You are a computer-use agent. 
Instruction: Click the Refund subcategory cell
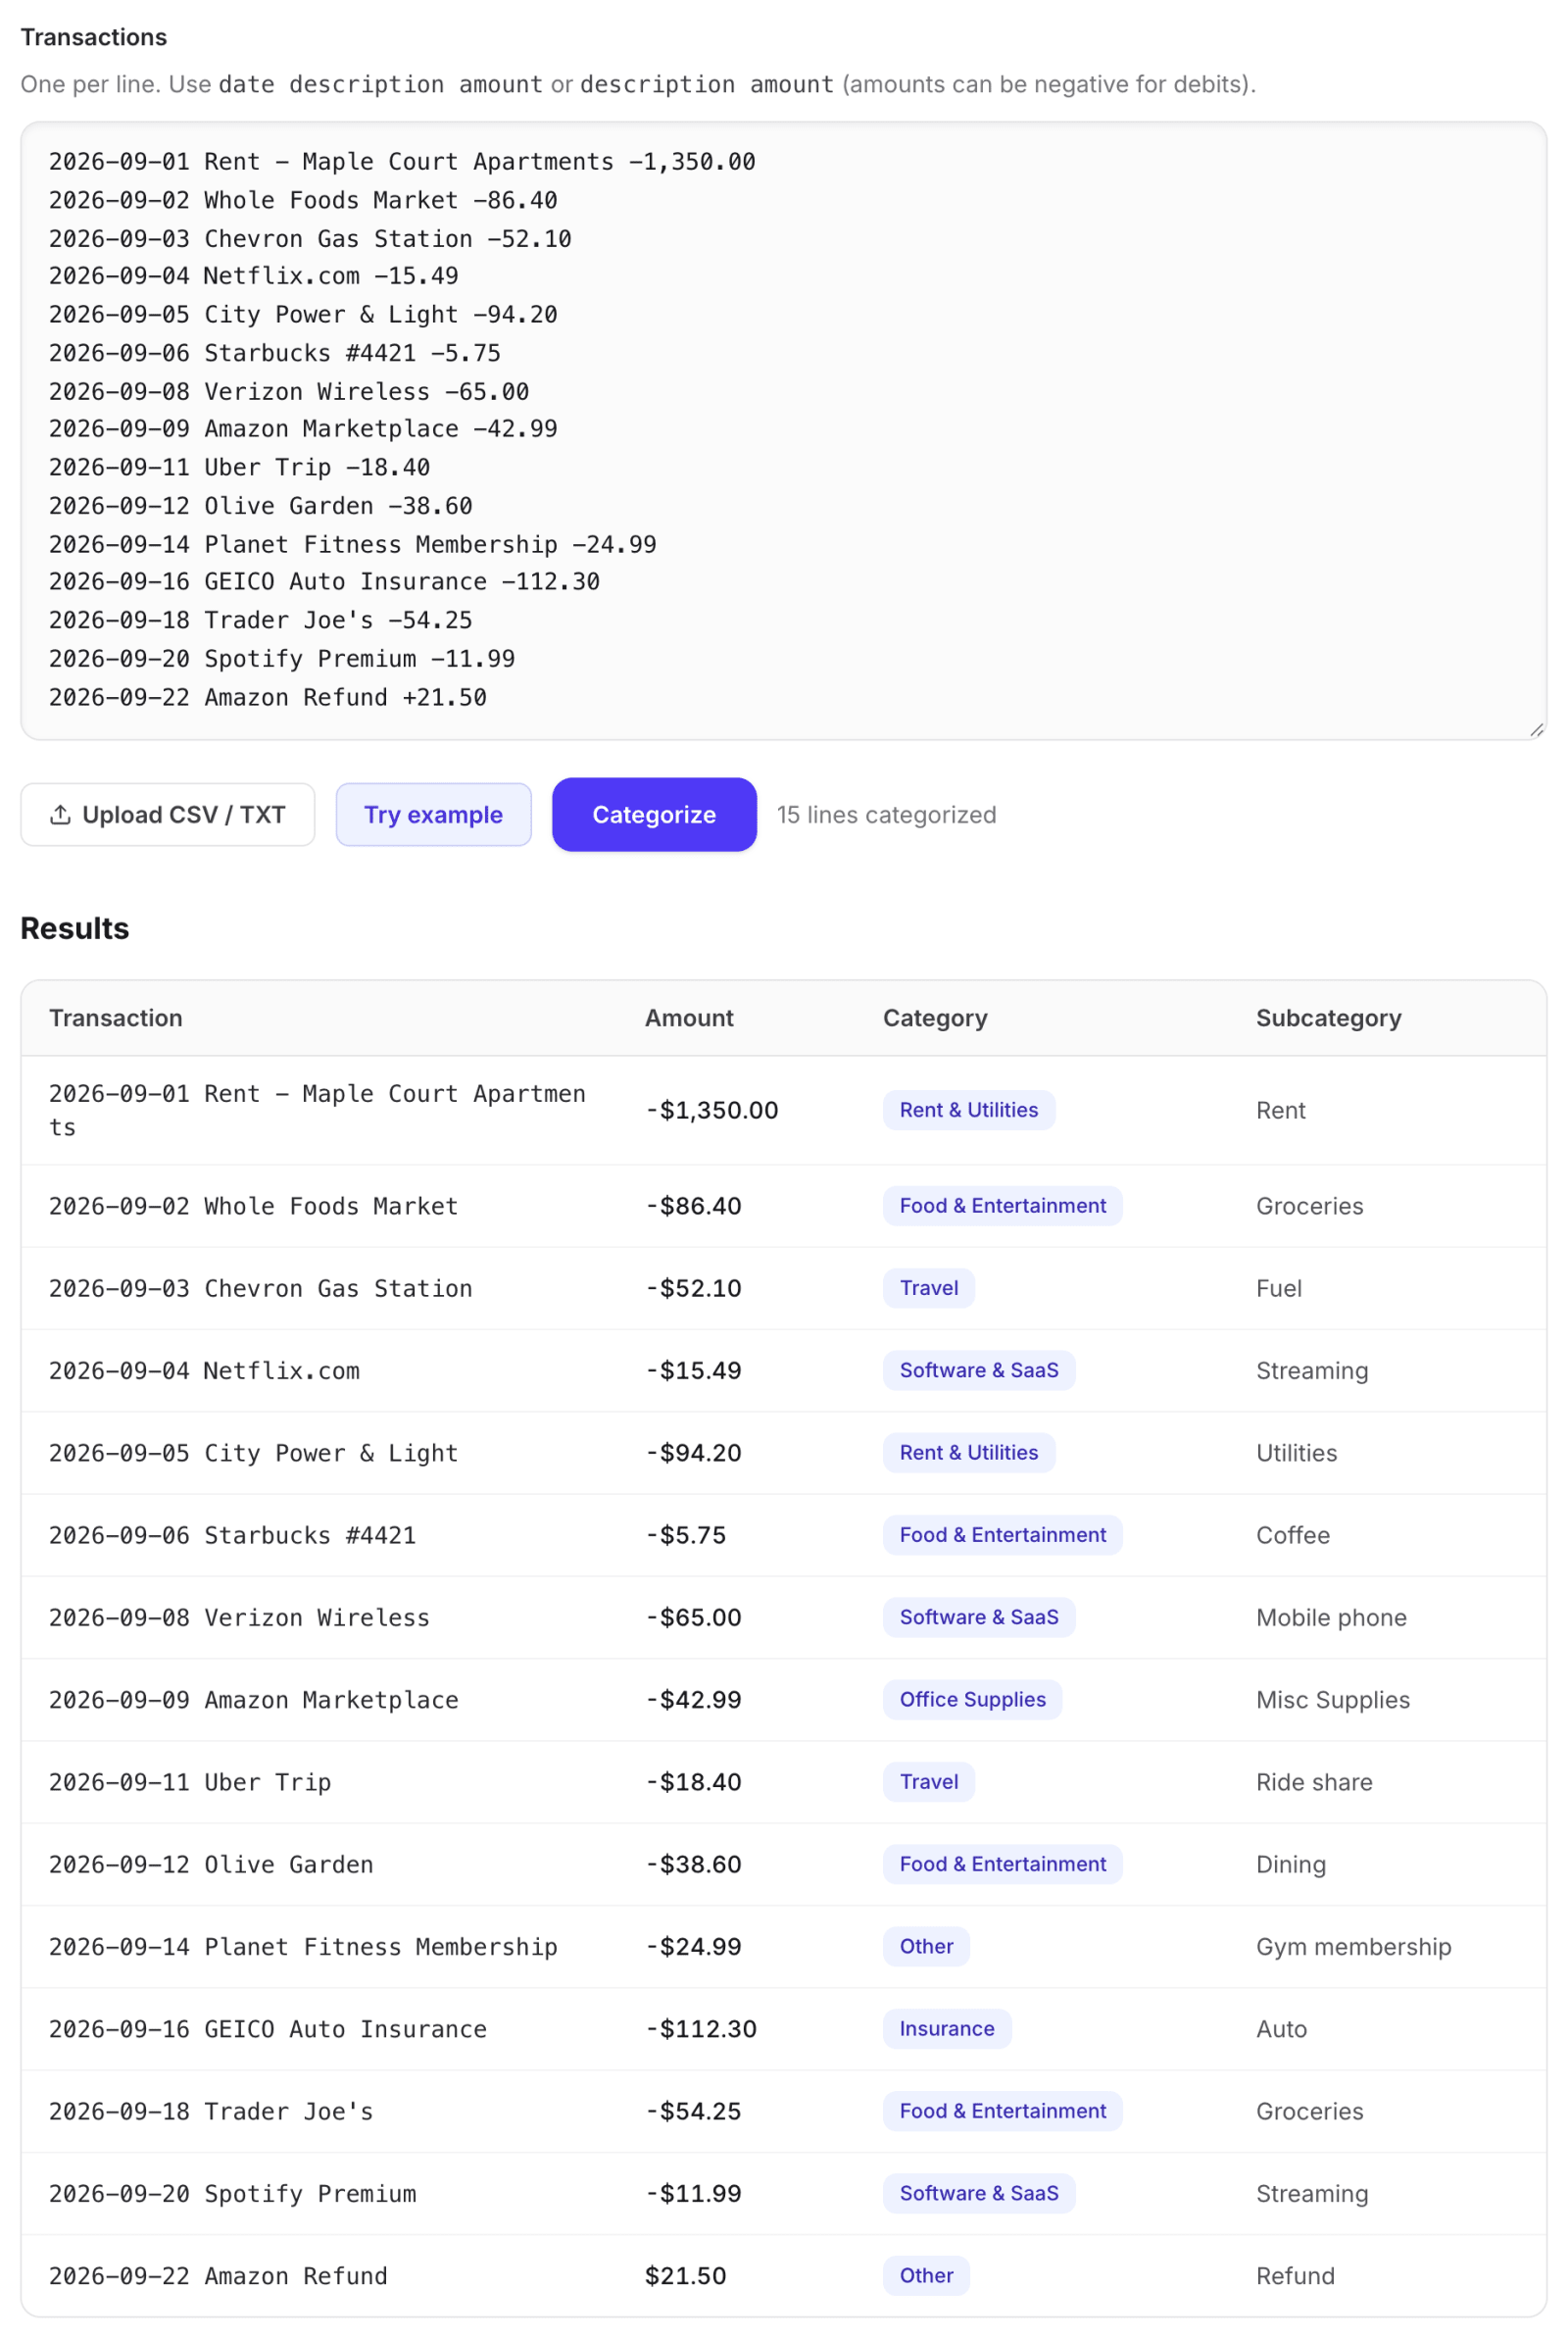pos(1295,2276)
